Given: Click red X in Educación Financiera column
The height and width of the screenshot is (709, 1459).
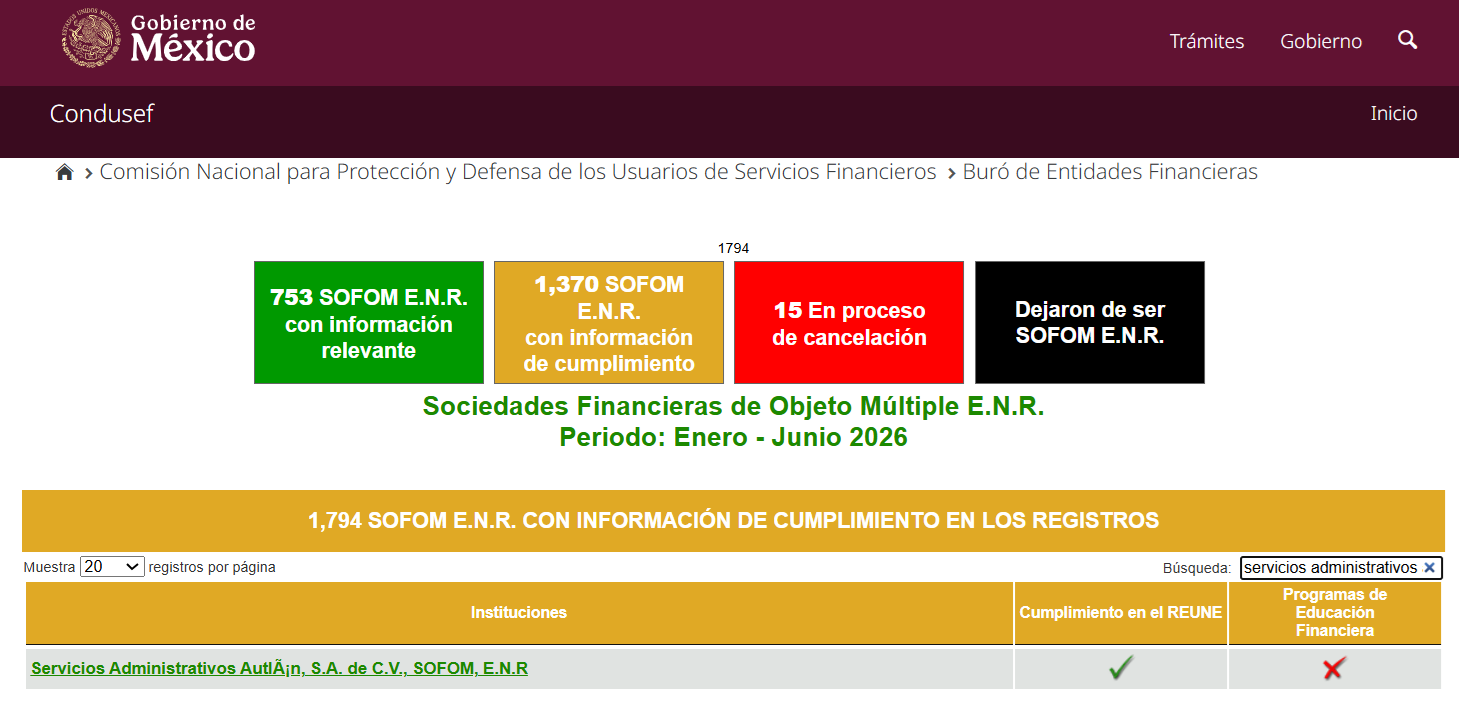Looking at the screenshot, I should pyautogui.click(x=1333, y=668).
